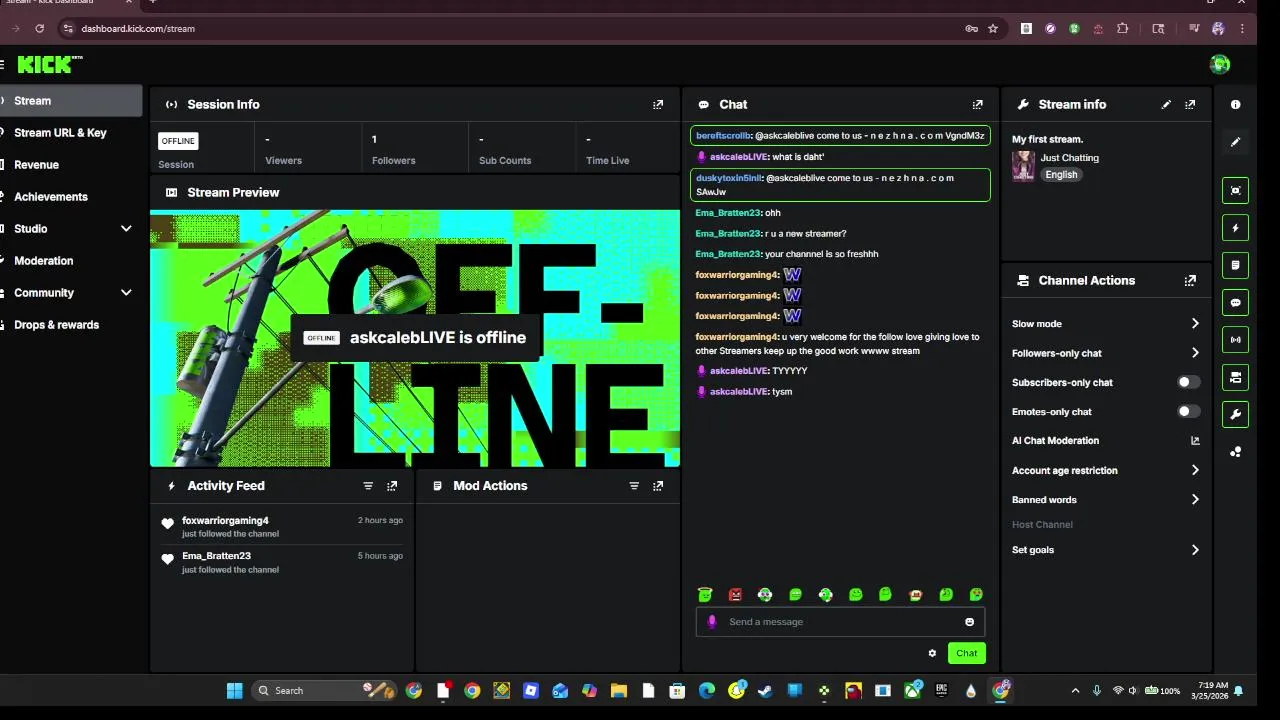Open Activity Feed filter options
Screen dimensions: 1280x720
tap(368, 486)
